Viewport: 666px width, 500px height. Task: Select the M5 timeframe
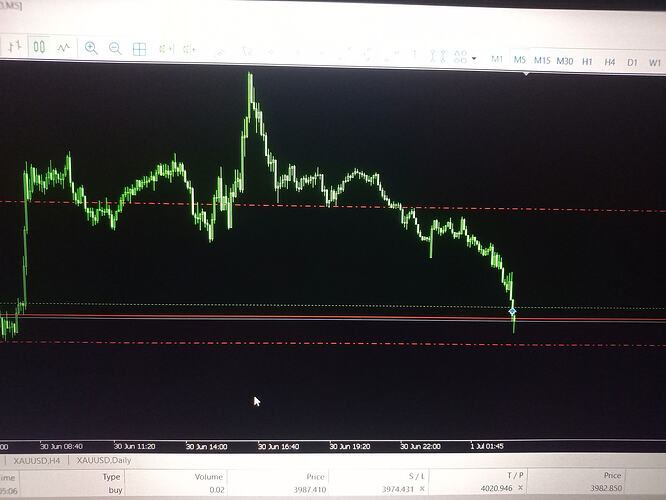pos(520,60)
